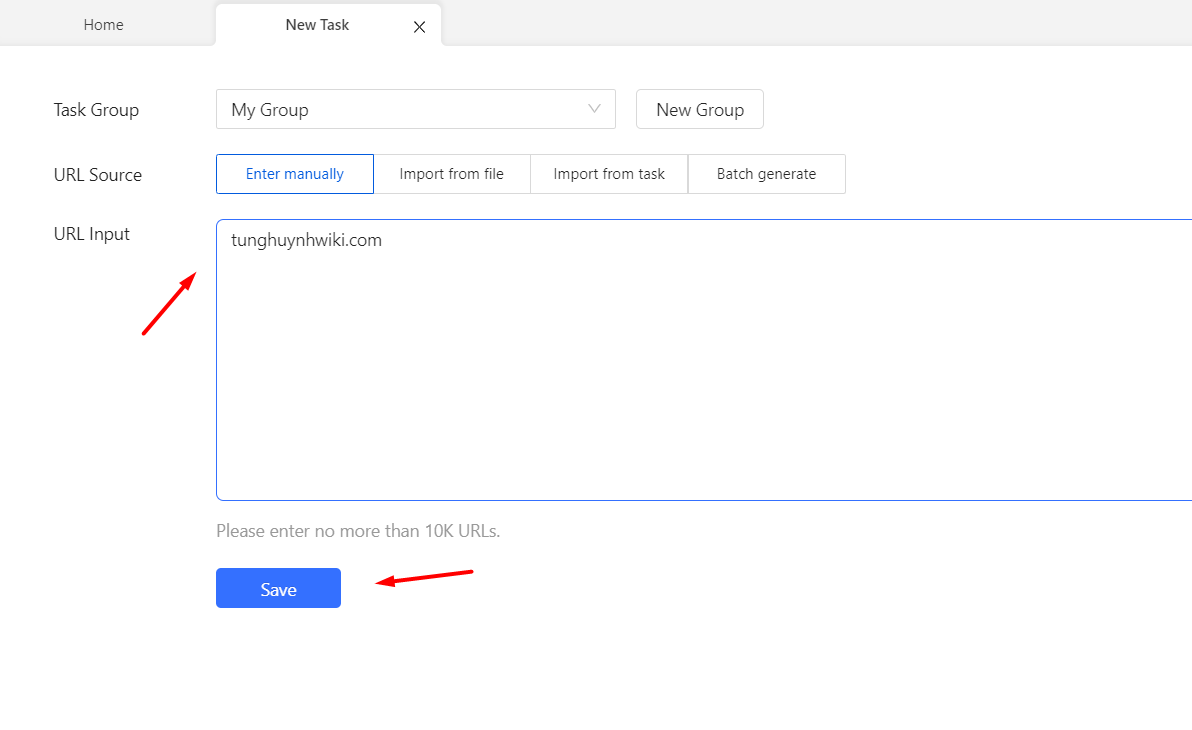Click the X icon on New Task tab
This screenshot has height=730, width=1192.
(419, 27)
